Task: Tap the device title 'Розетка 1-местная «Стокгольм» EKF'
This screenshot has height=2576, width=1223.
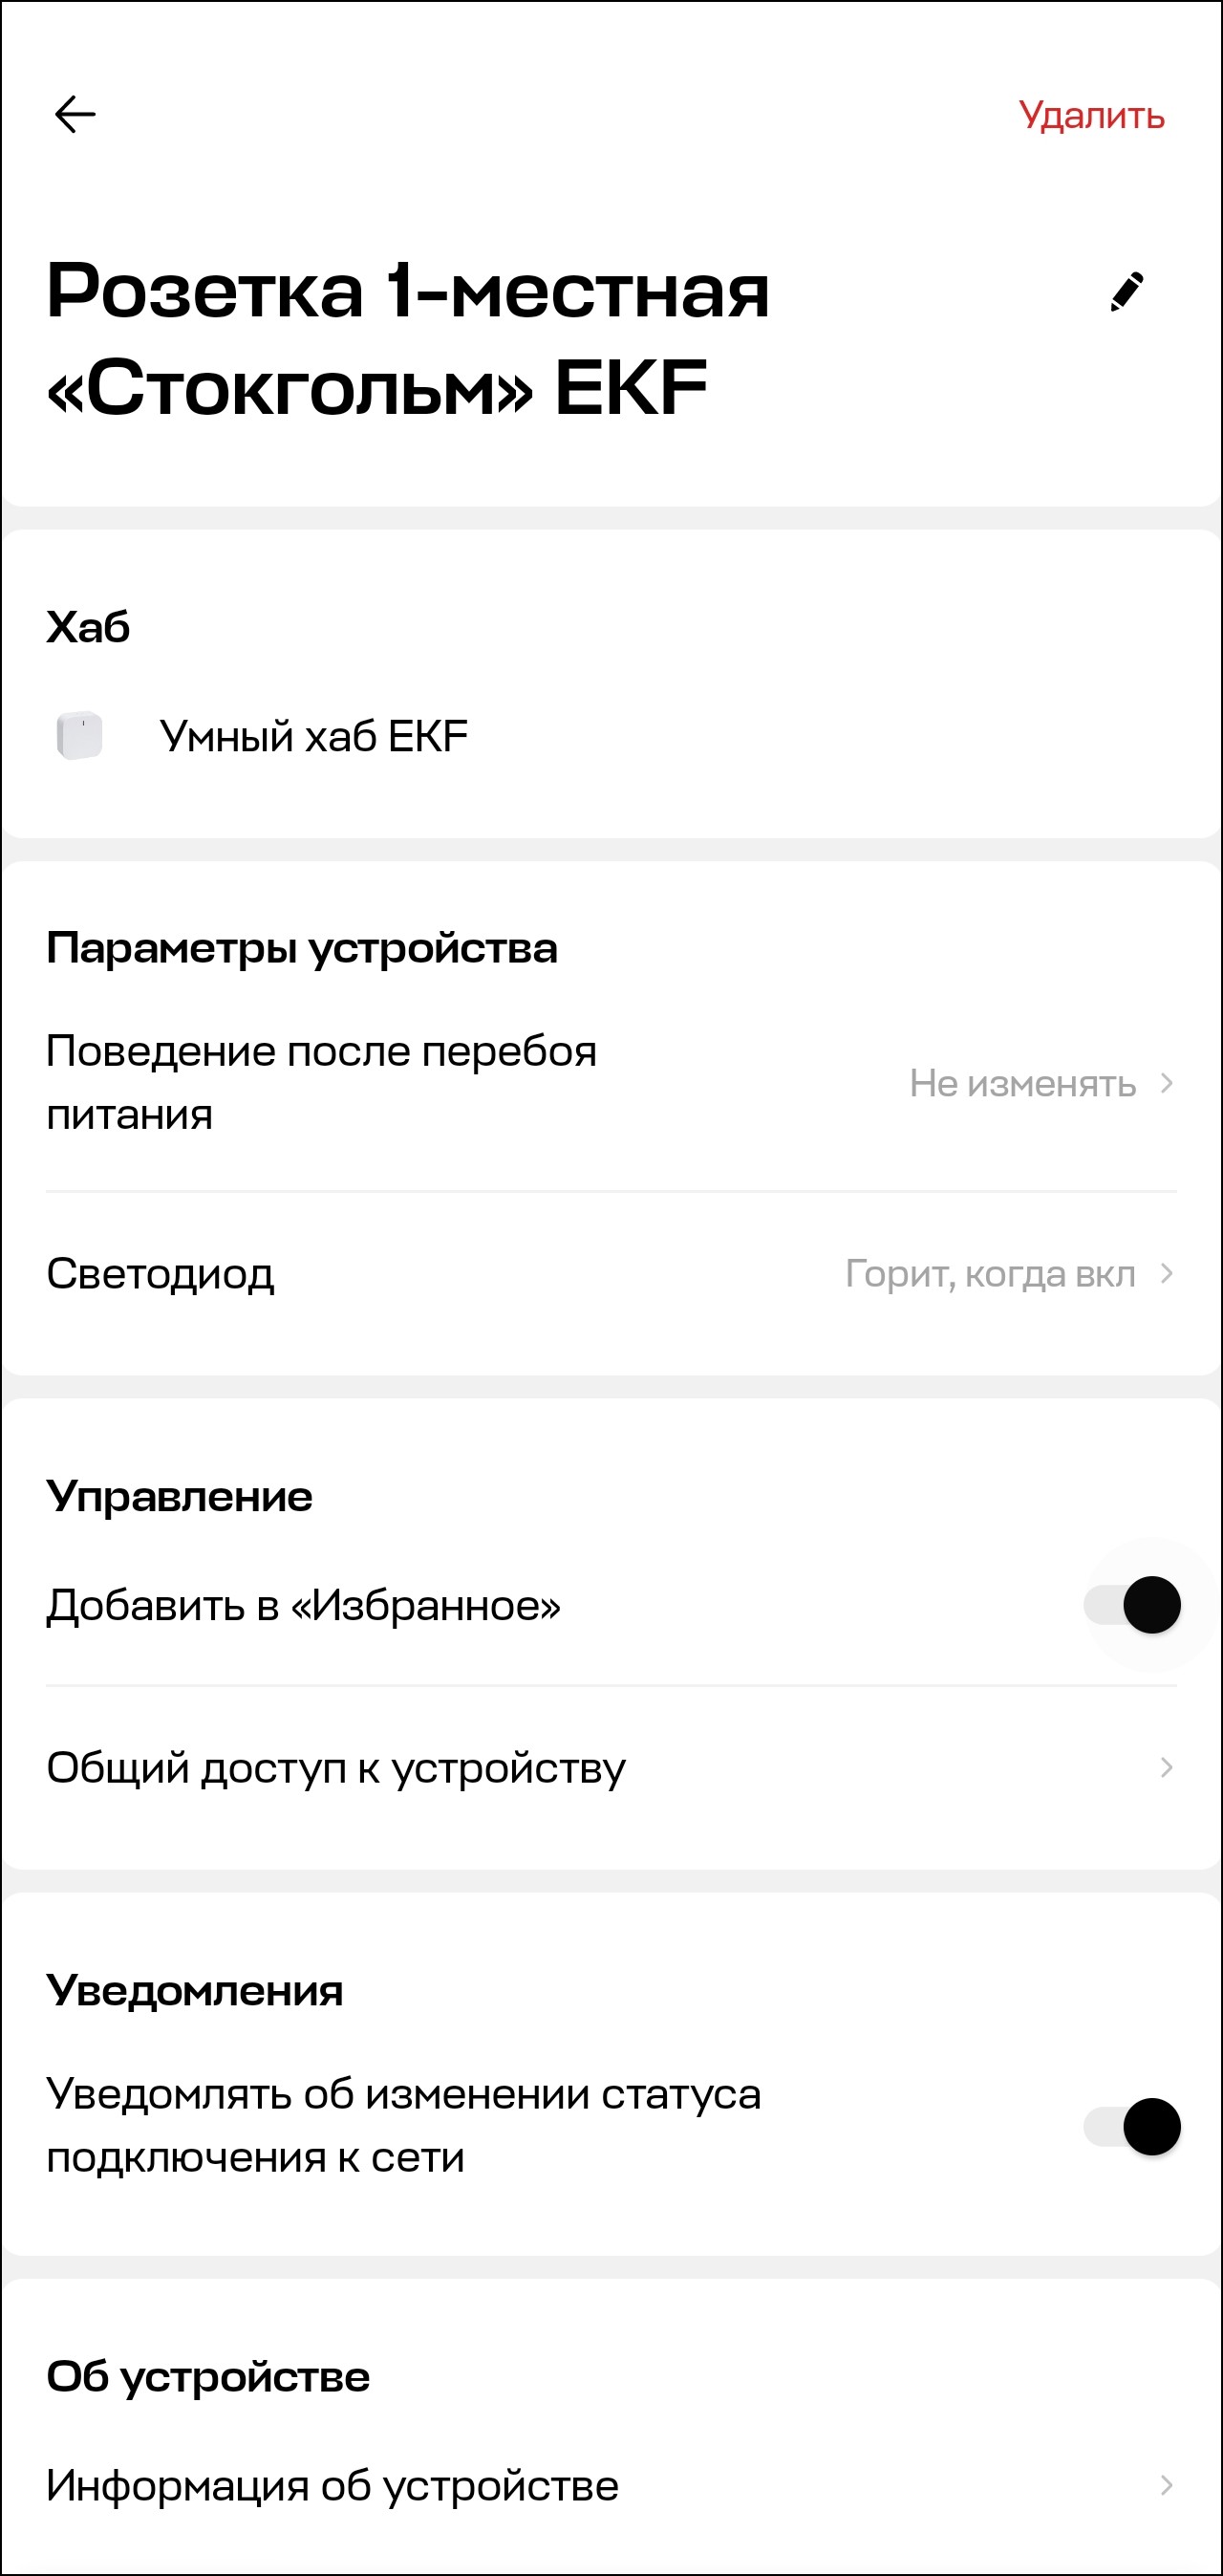Action: 408,338
